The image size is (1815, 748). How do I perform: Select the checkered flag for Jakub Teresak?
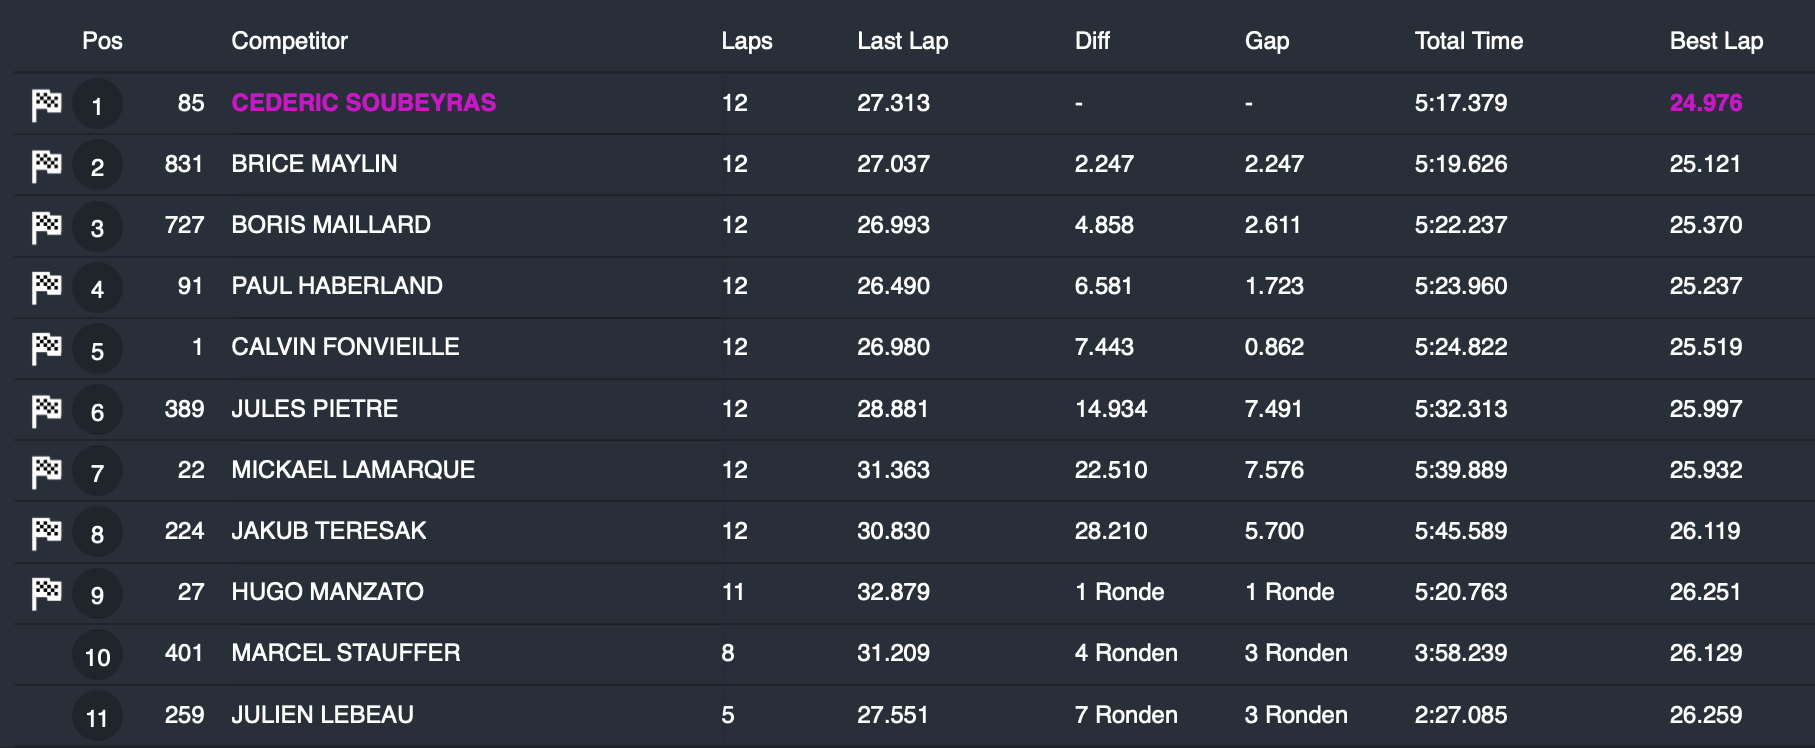(46, 532)
